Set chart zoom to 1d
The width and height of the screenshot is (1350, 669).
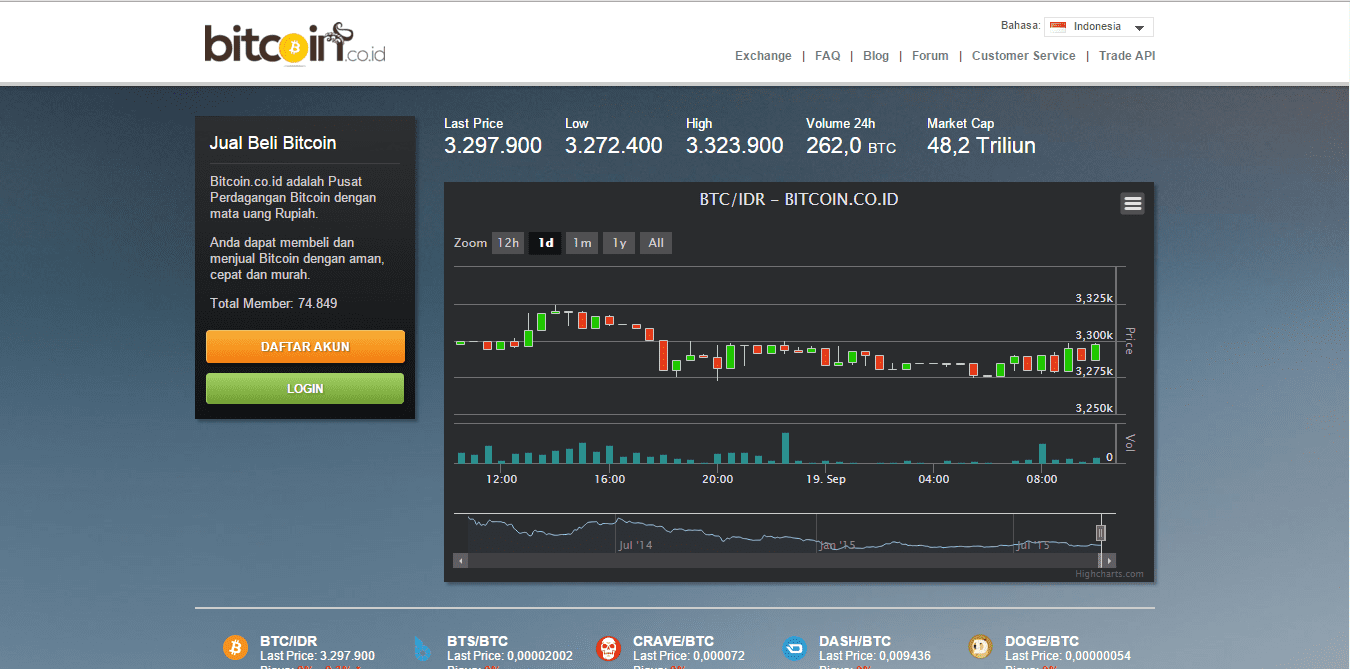click(545, 243)
